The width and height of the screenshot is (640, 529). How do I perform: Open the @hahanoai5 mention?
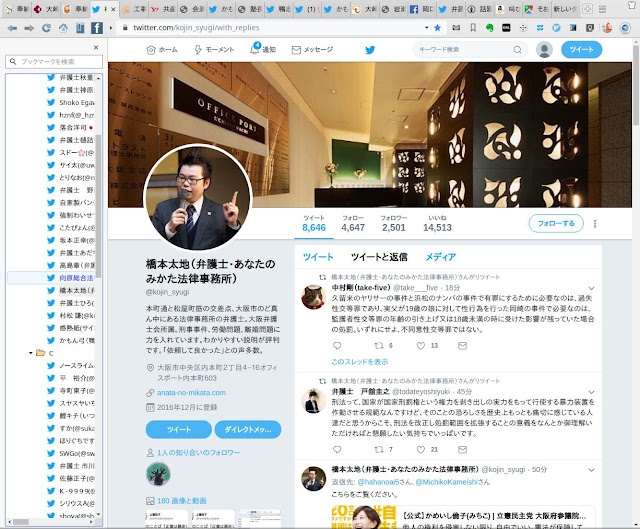click(378, 482)
